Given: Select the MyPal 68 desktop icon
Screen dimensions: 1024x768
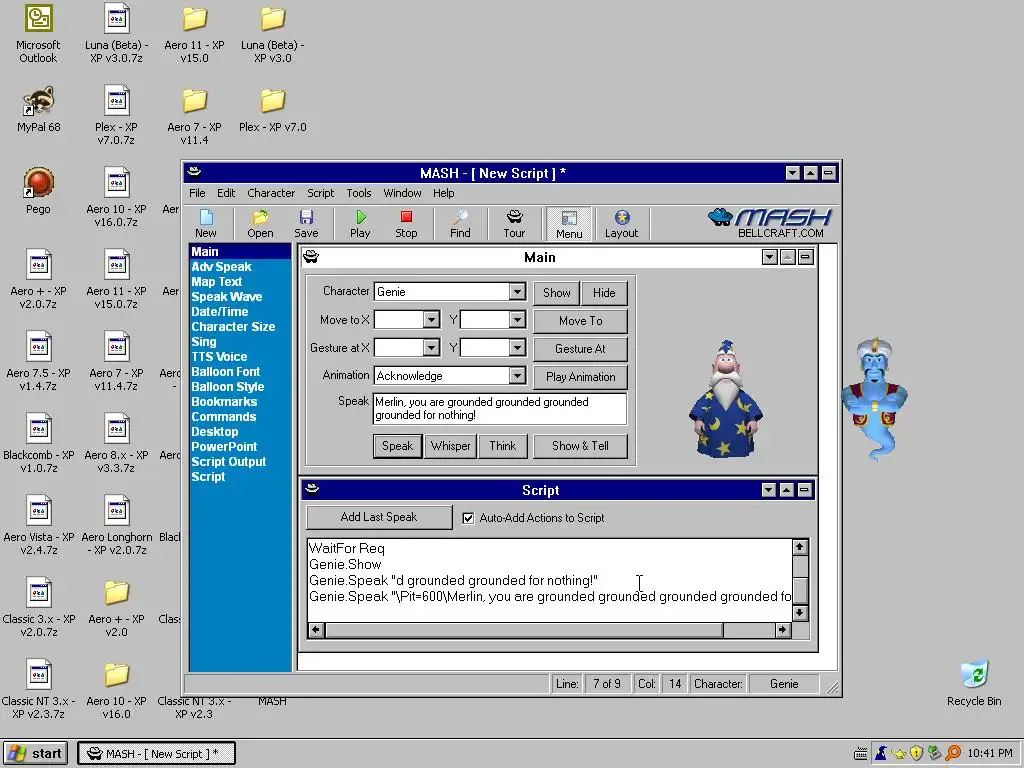Looking at the screenshot, I should coord(38,109).
